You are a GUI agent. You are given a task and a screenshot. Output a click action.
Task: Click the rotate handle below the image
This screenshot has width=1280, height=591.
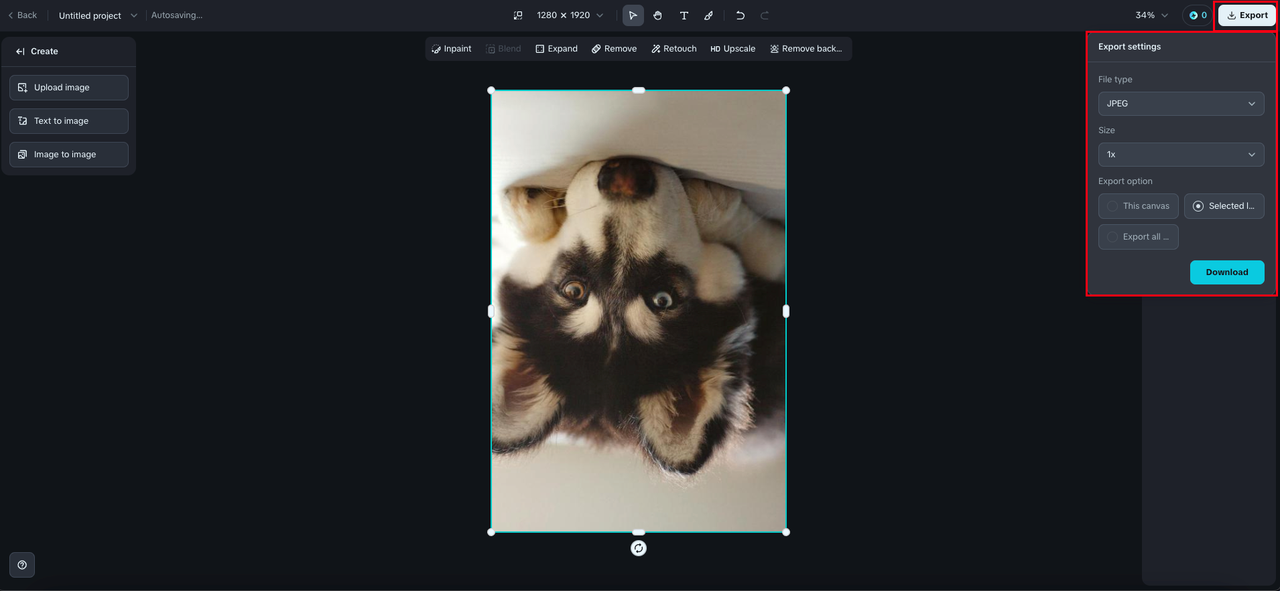(x=639, y=548)
